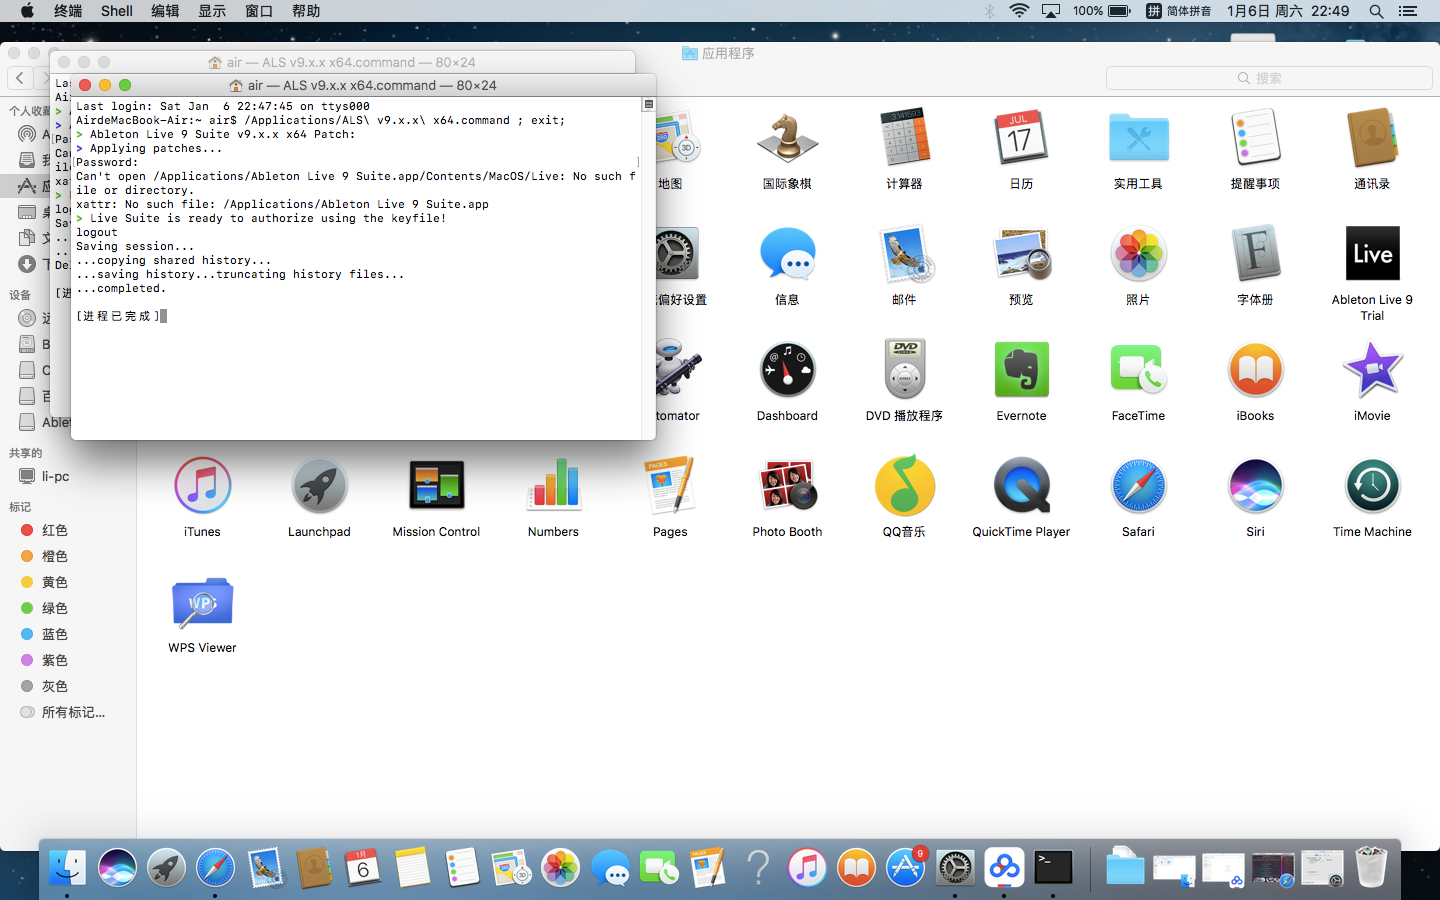Select the iTunes app in Finder window
Image resolution: width=1440 pixels, height=900 pixels.
202,487
